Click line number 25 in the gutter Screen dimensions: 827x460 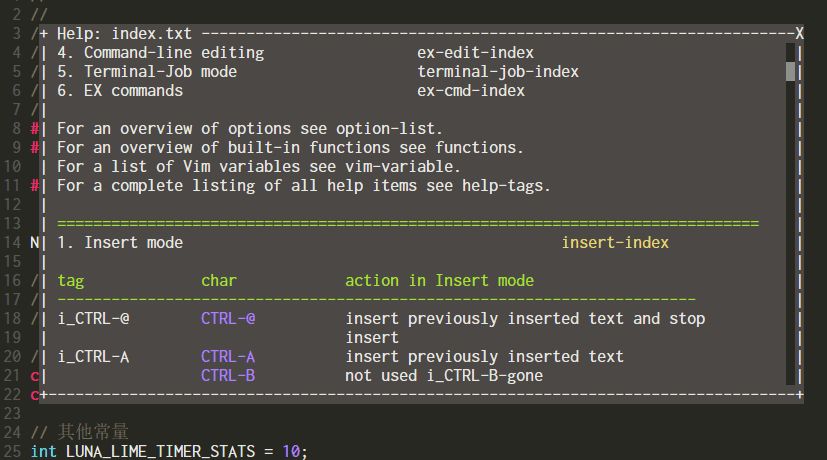pos(13,451)
